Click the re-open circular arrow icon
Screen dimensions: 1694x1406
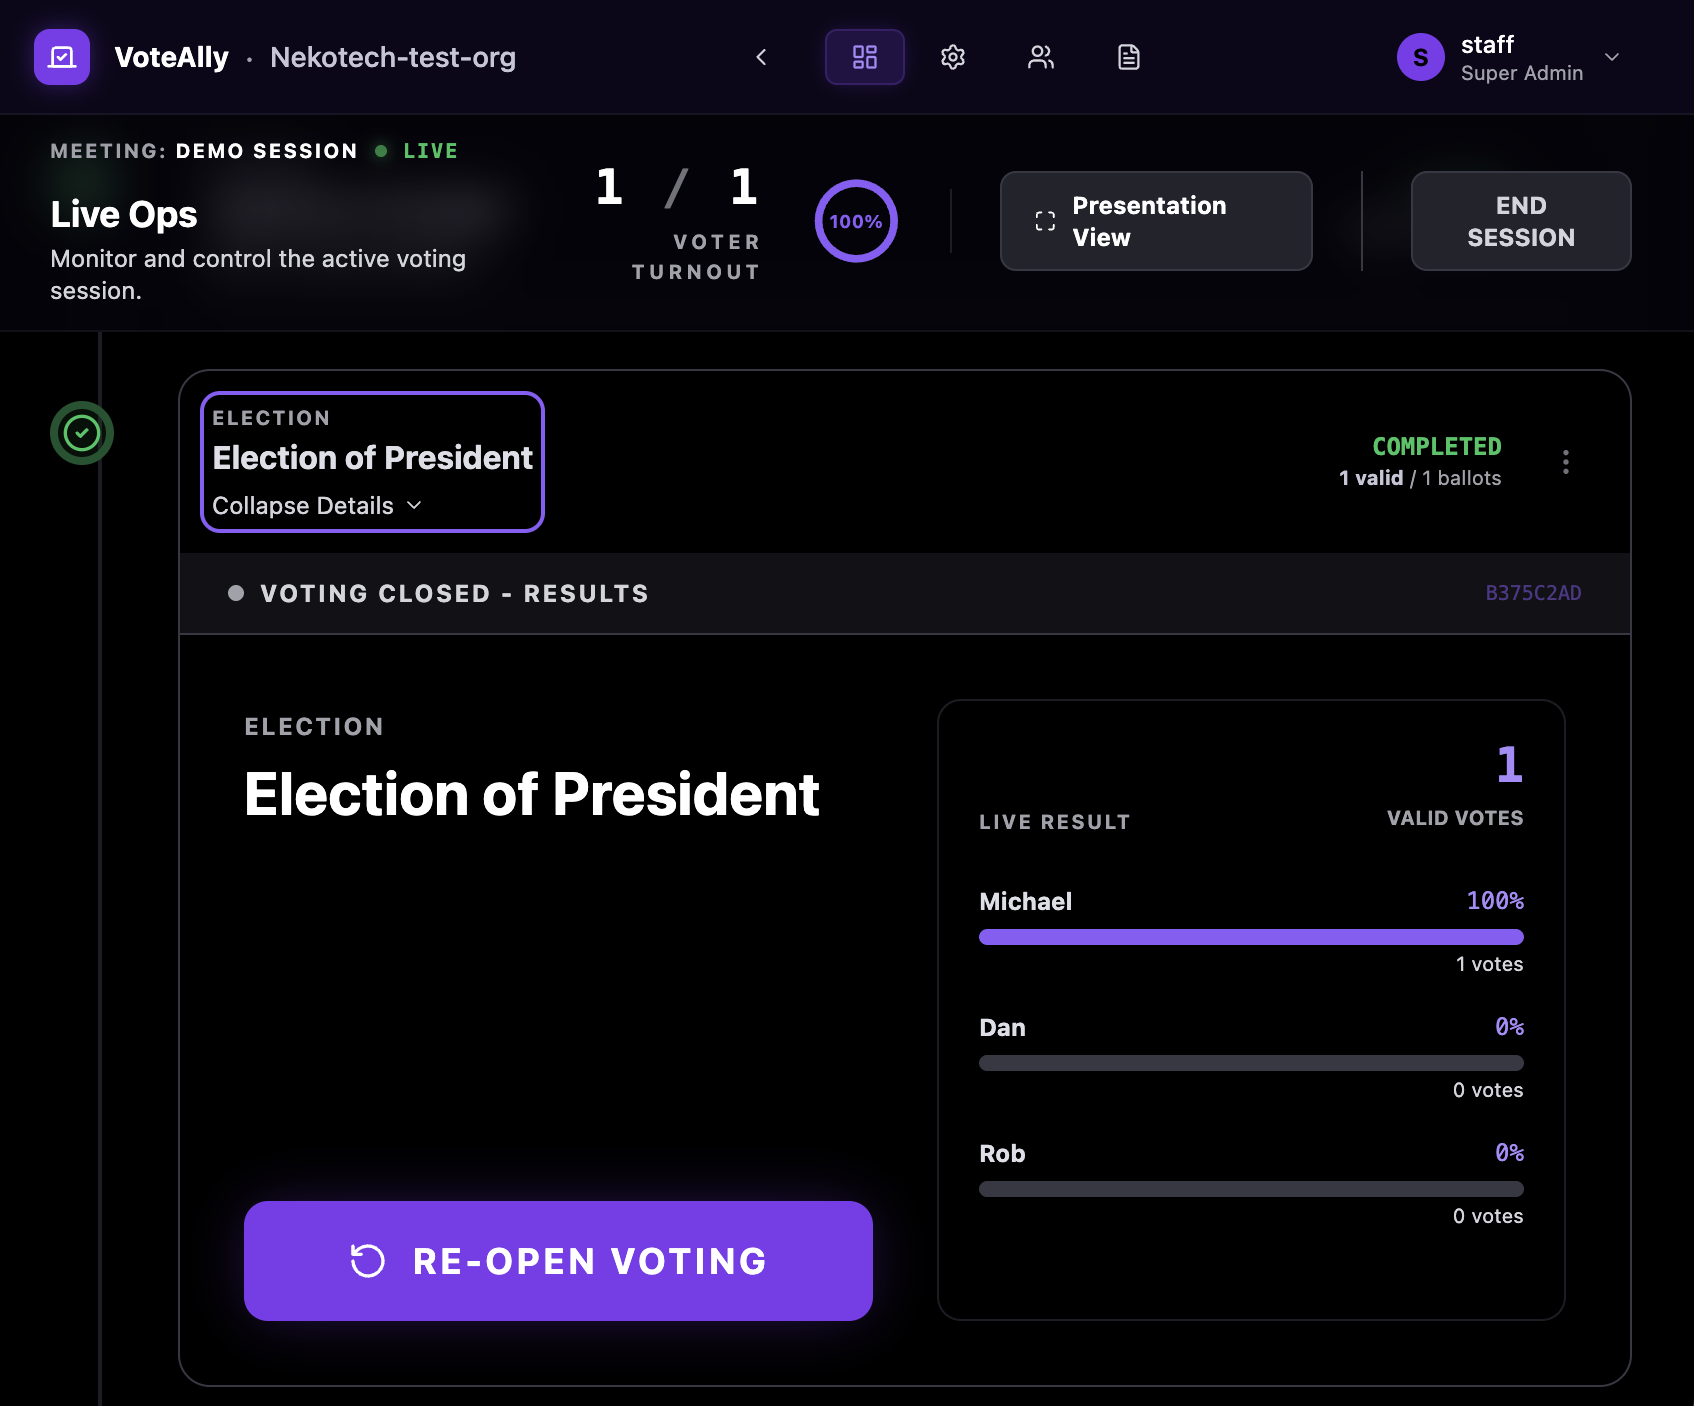tap(369, 1261)
